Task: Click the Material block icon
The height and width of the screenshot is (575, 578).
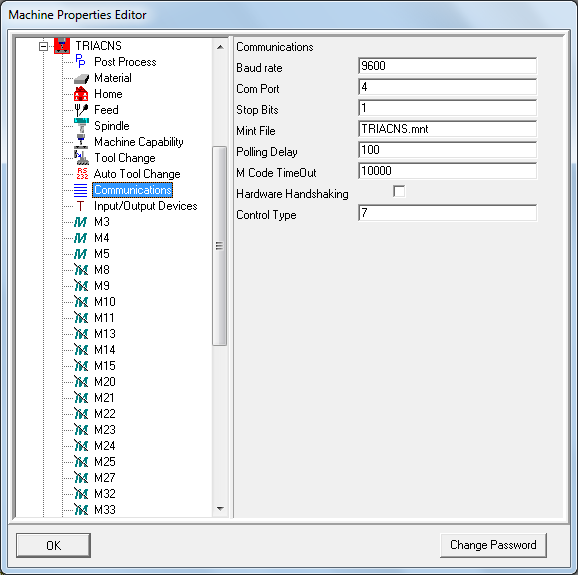Action: pyautogui.click(x=81, y=78)
